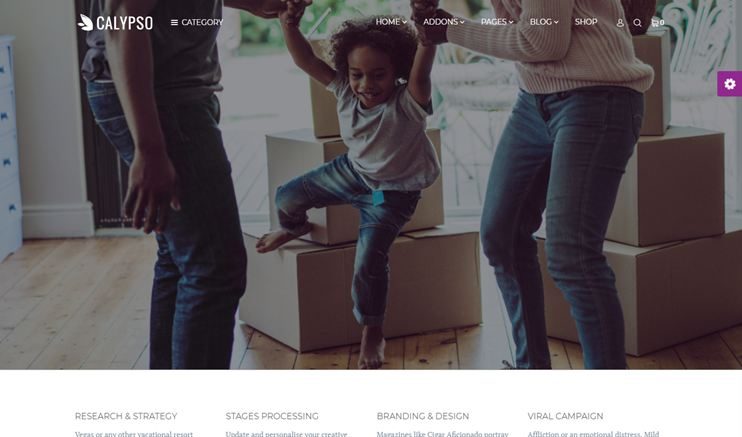Viewport: 742px width, 437px height.
Task: Click the Stages Processing heading
Action: click(272, 416)
